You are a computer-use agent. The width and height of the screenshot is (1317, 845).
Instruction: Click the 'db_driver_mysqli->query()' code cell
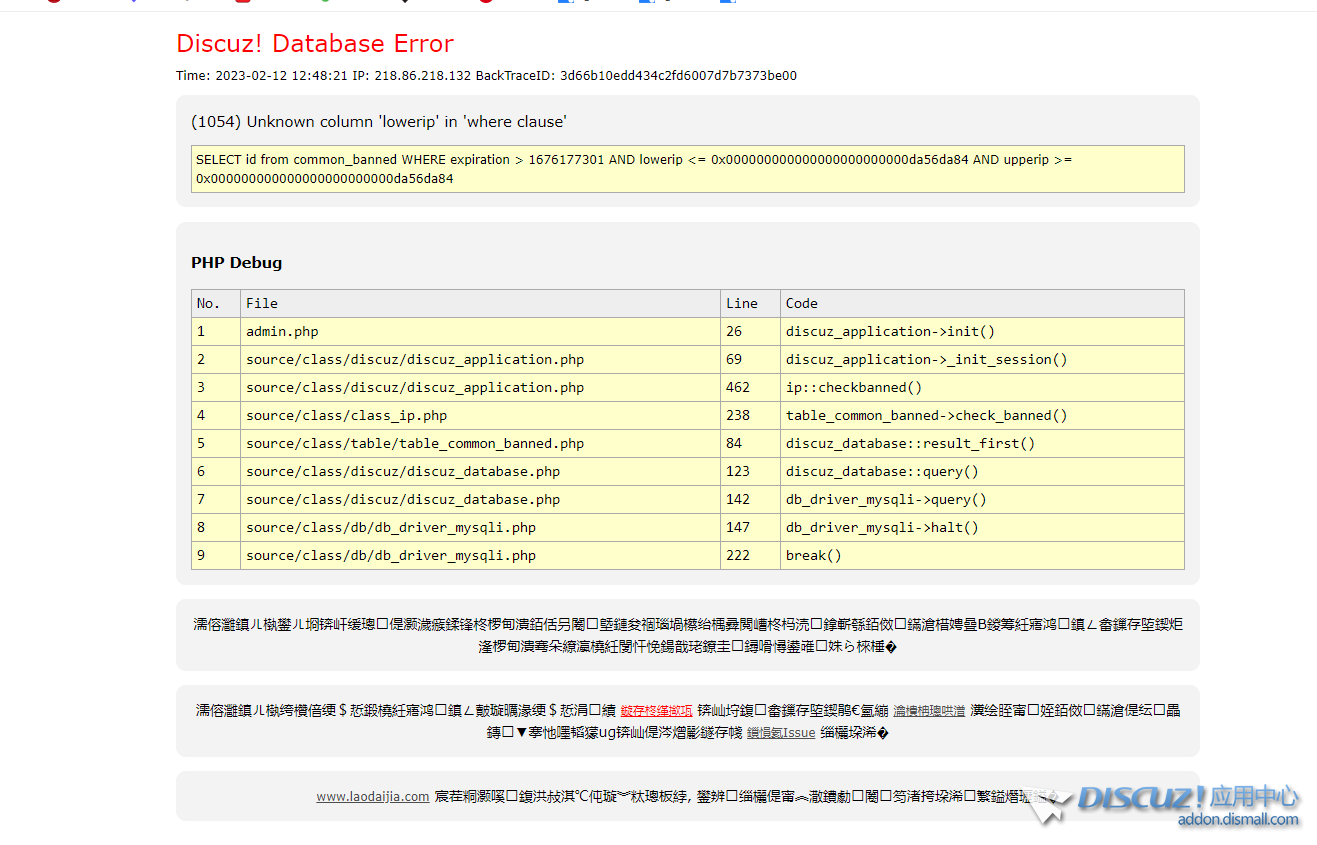click(x=982, y=499)
